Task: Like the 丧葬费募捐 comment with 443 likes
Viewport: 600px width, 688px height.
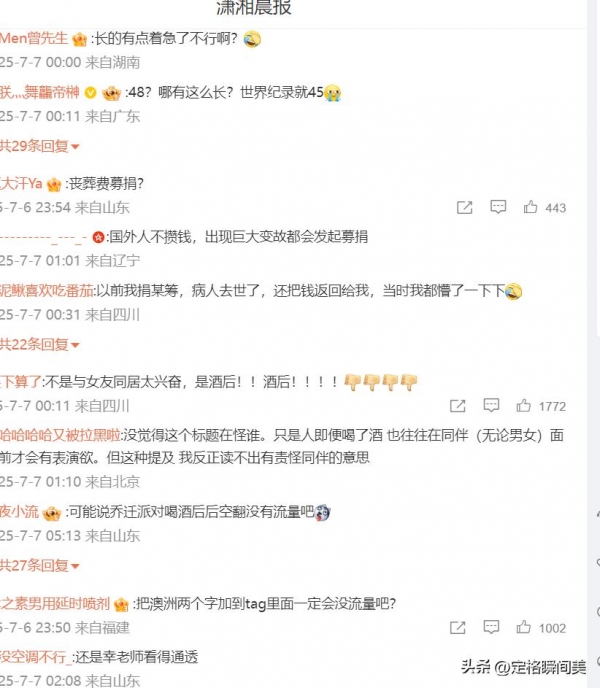Action: point(530,207)
